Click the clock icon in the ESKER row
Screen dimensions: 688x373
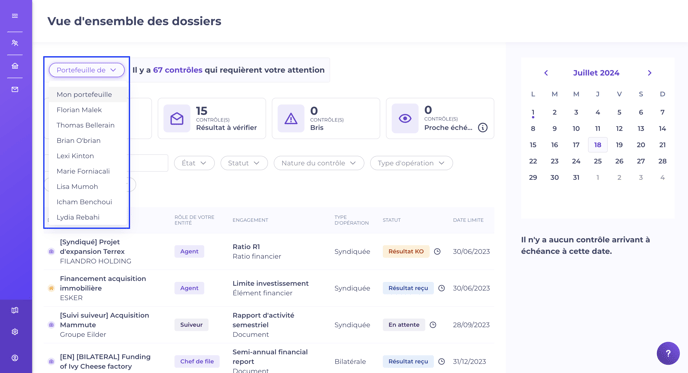pyautogui.click(x=441, y=288)
